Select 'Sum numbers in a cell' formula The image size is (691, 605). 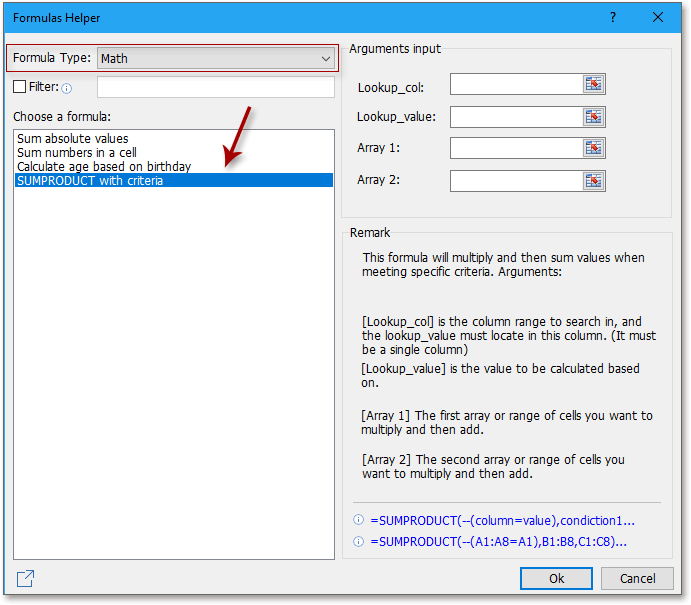pyautogui.click(x=75, y=153)
